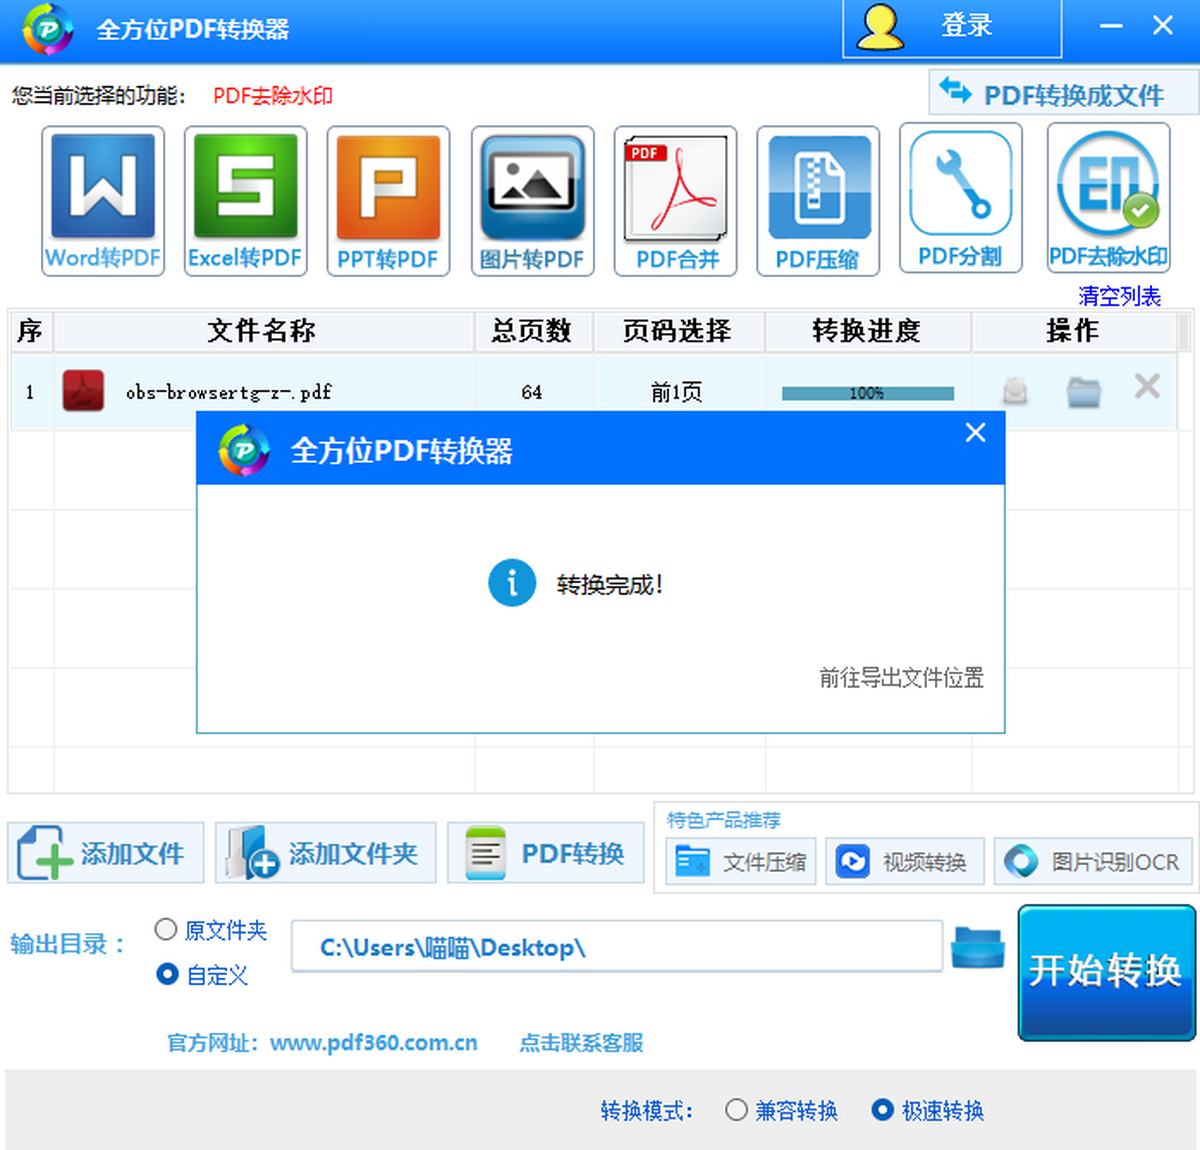Select the 原文件夹 output option
The image size is (1200, 1150).
tap(166, 930)
